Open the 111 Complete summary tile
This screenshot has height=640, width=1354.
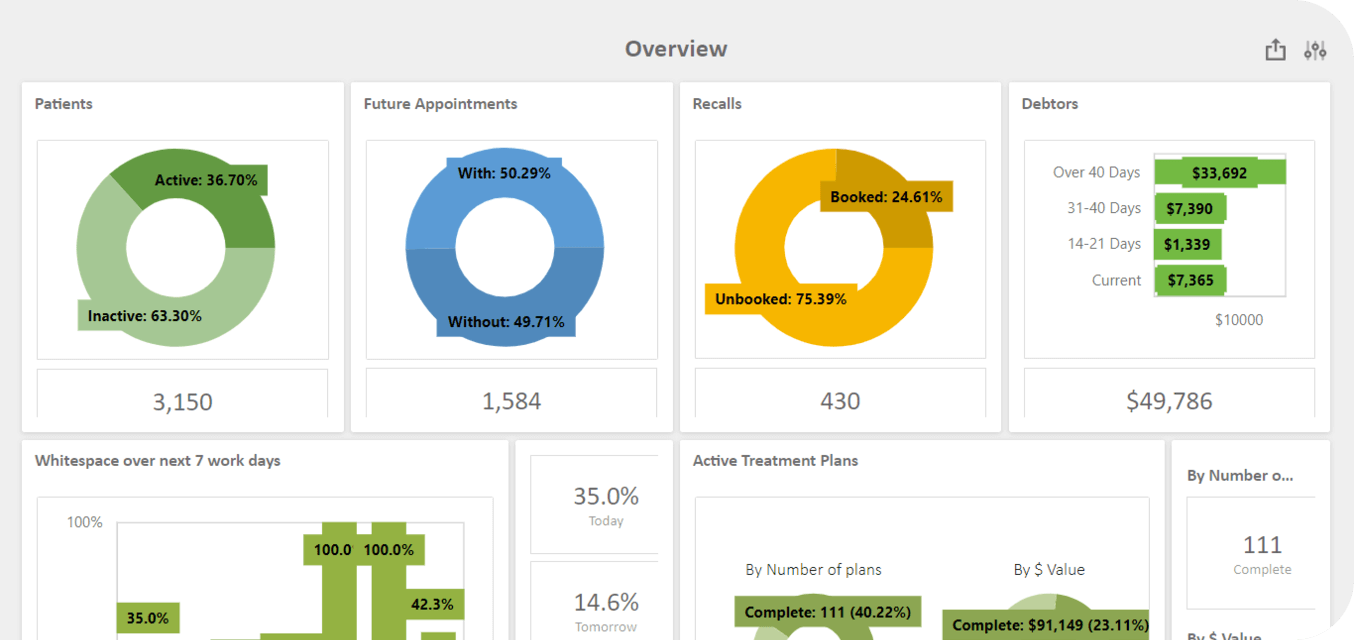1251,553
